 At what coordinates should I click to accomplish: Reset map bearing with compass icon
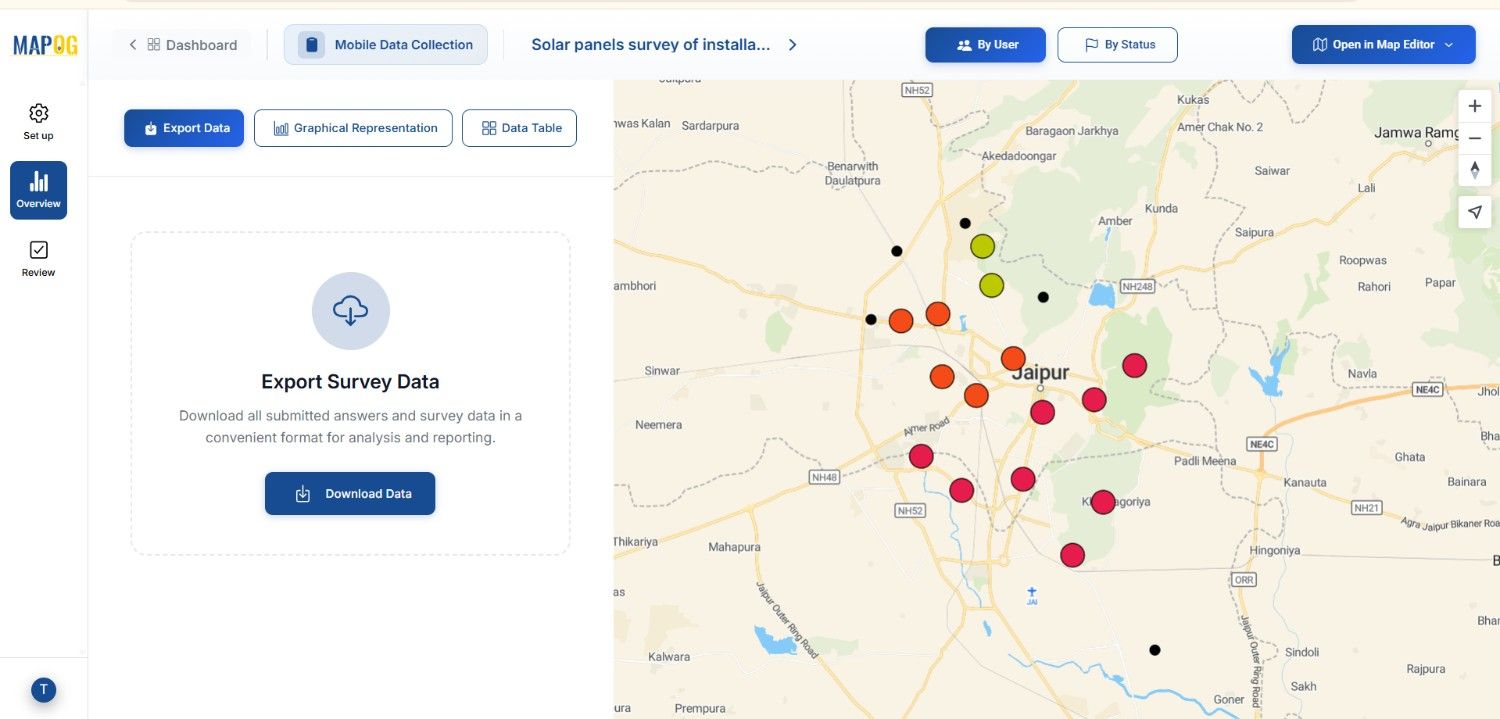(x=1474, y=170)
